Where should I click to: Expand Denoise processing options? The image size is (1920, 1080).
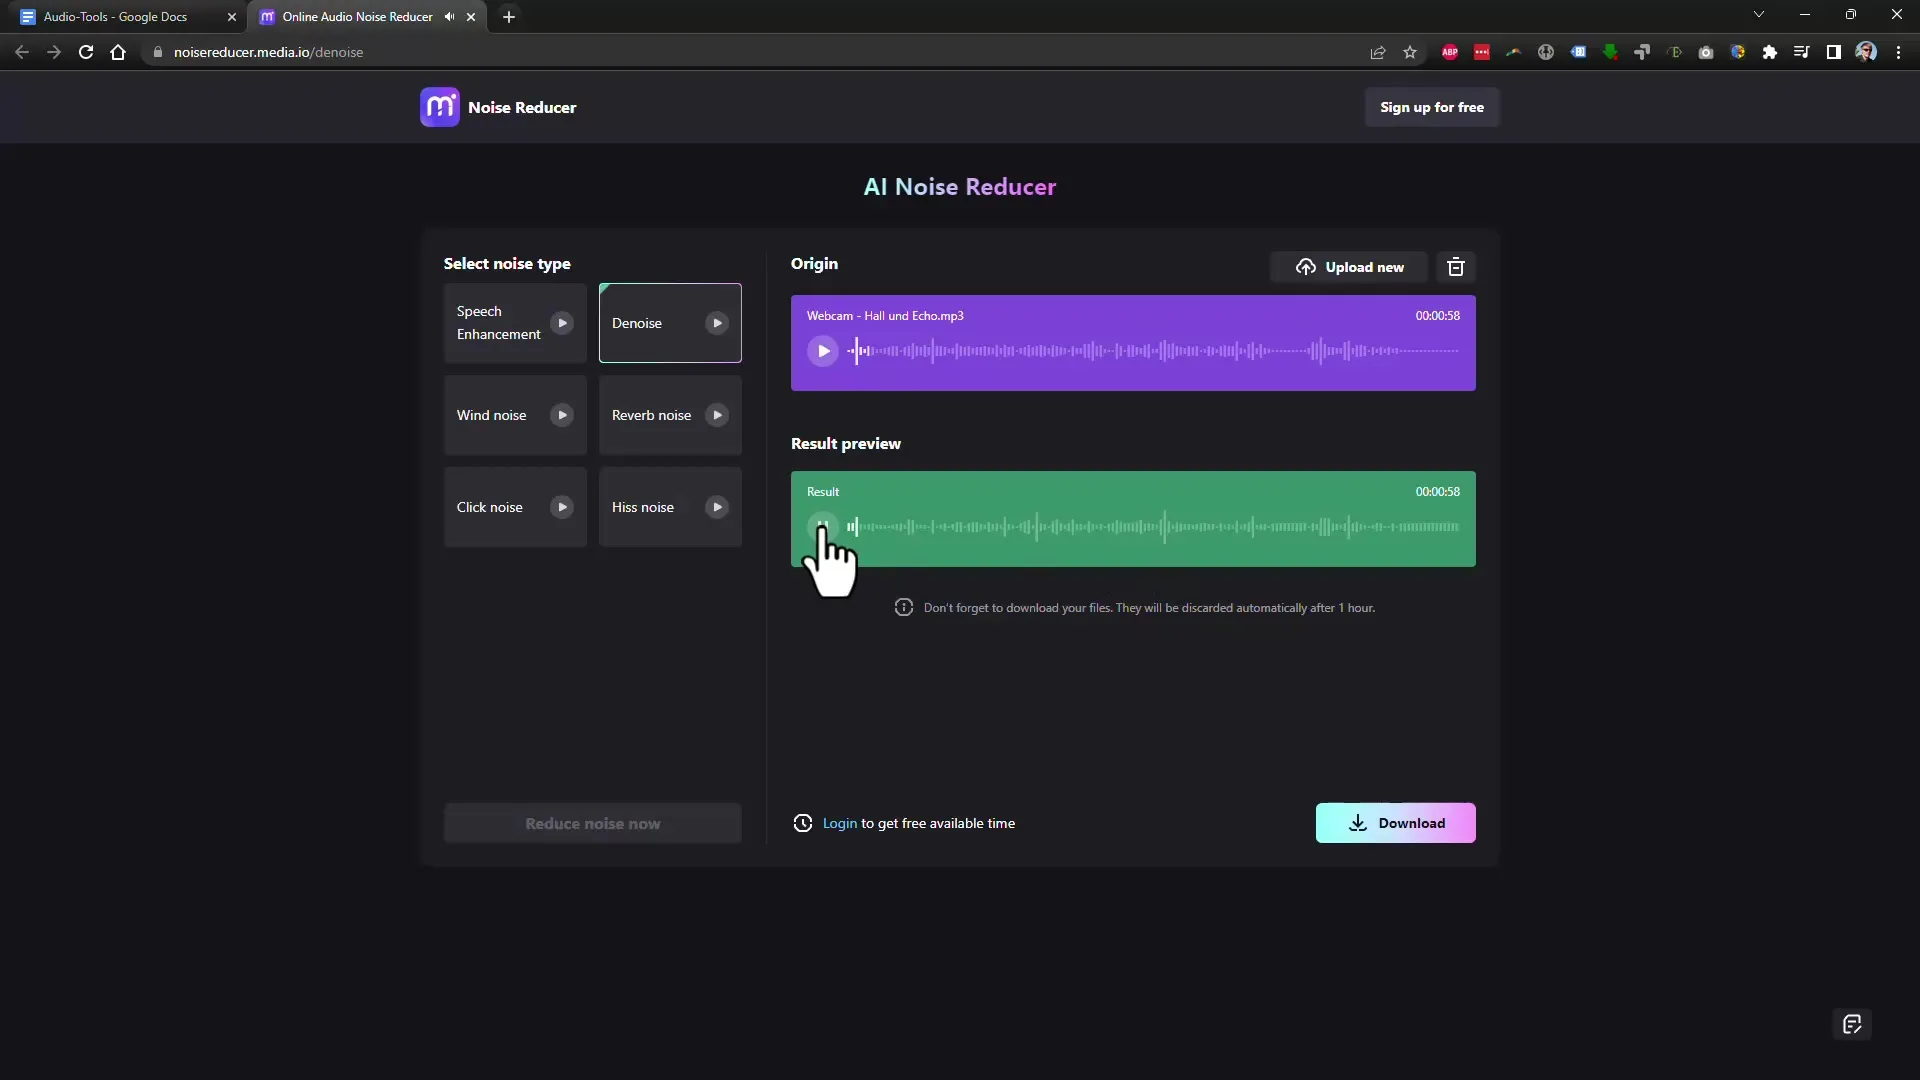[717, 323]
